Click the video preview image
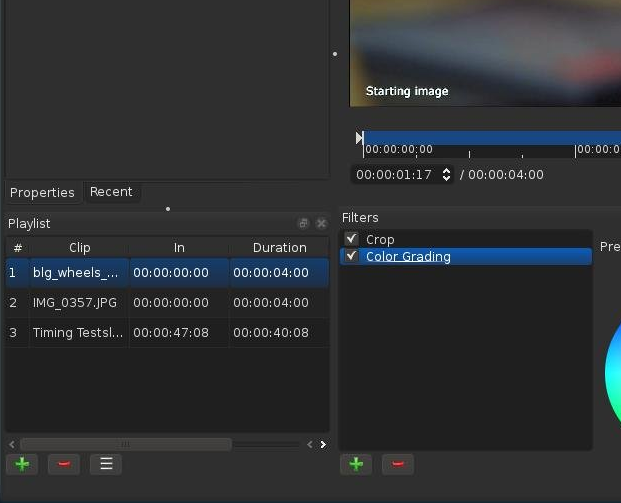The width and height of the screenshot is (621, 503). click(485, 53)
